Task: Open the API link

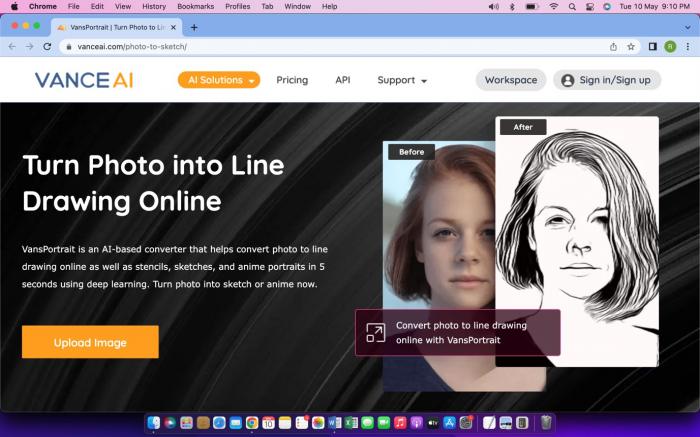Action: tap(342, 80)
